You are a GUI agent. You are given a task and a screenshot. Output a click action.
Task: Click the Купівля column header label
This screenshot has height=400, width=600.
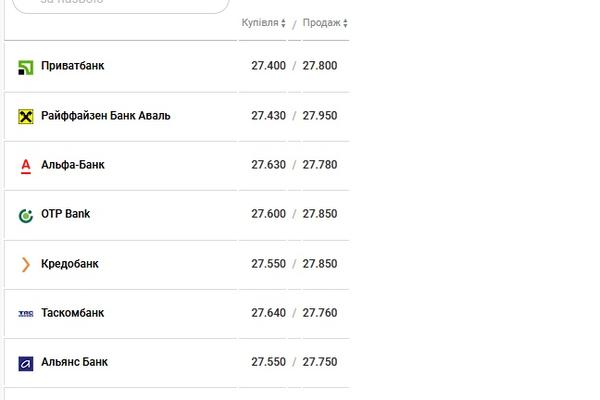click(260, 23)
